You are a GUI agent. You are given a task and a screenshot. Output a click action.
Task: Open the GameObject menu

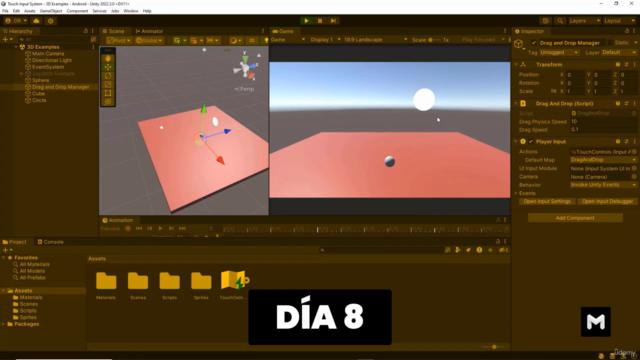click(x=51, y=11)
